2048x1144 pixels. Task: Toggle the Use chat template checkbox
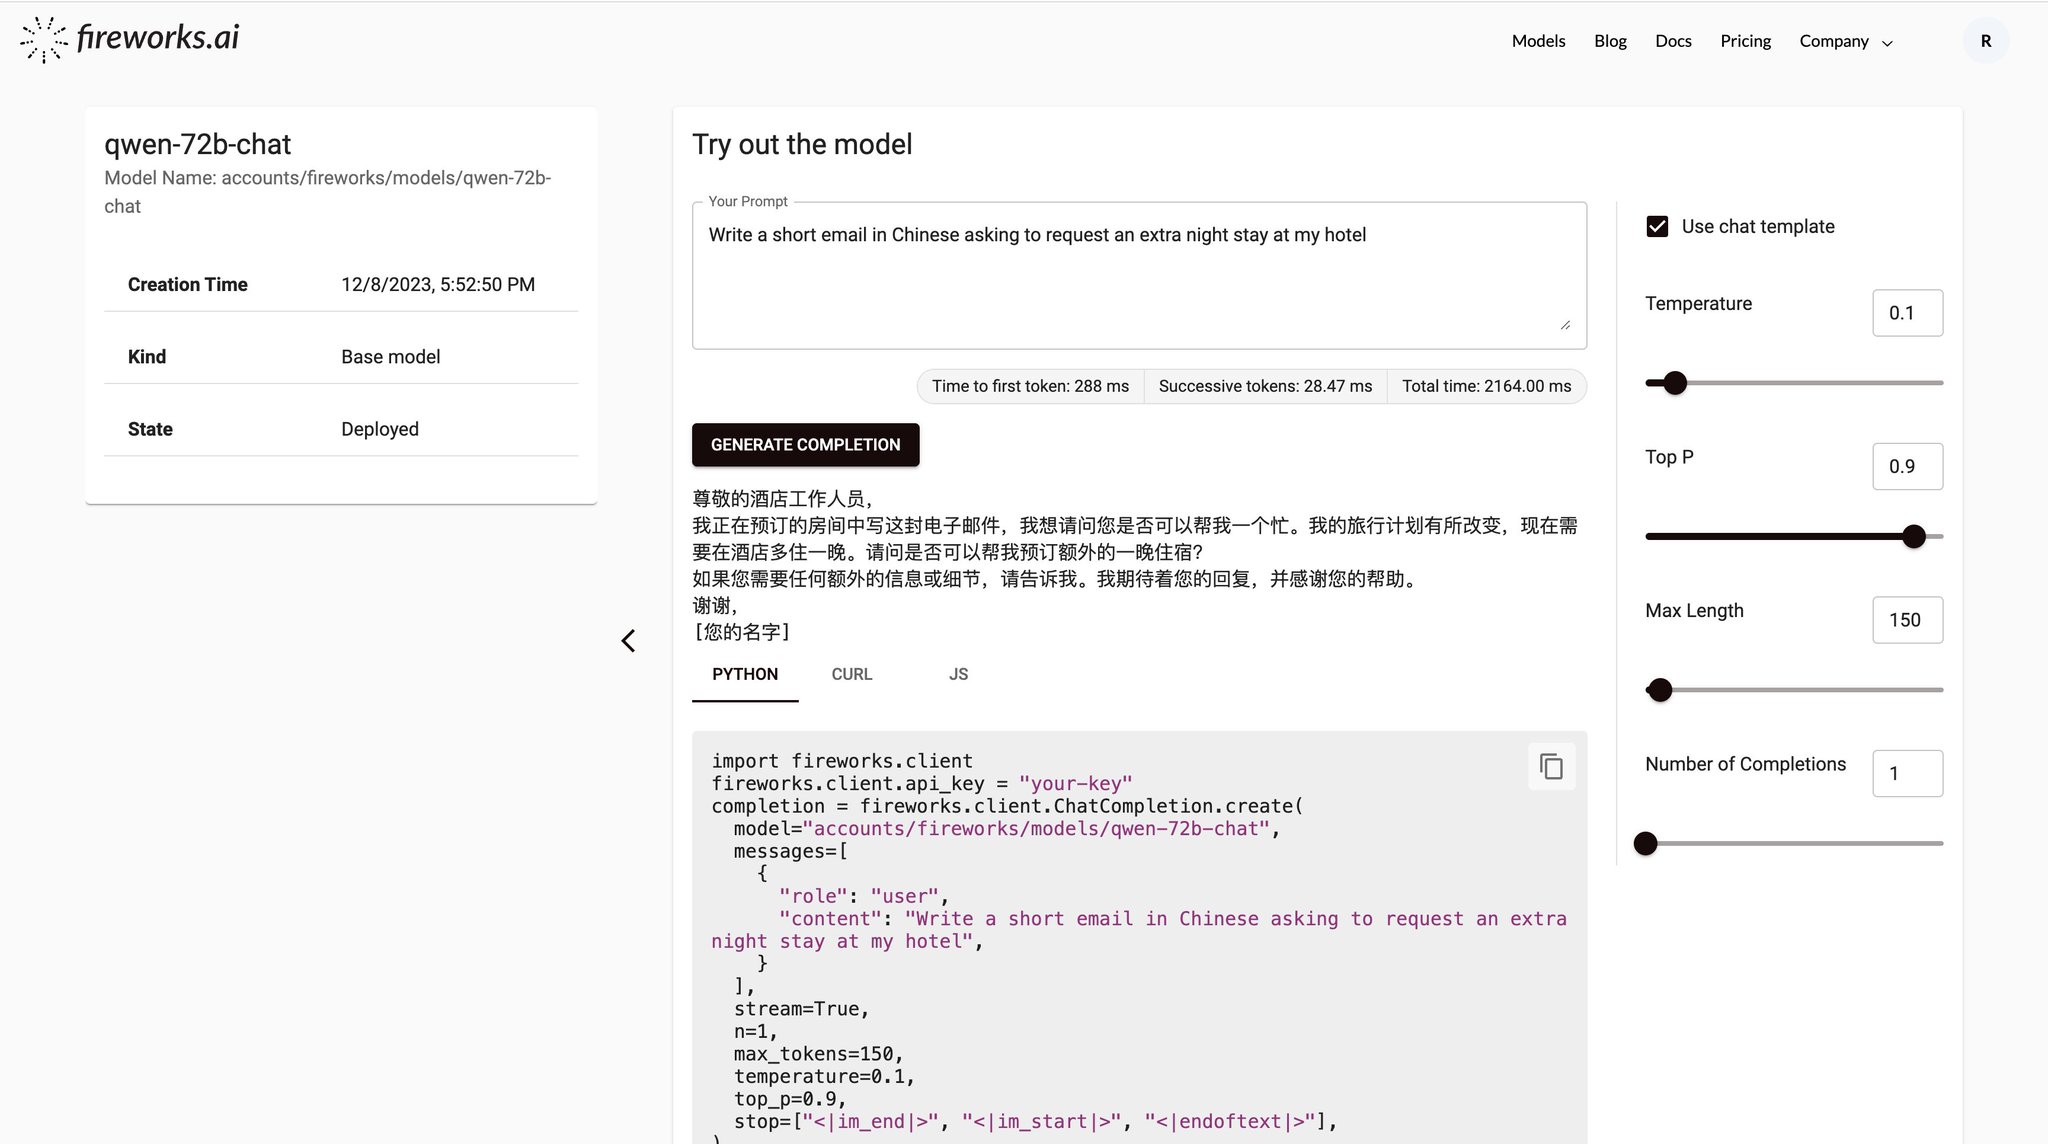pos(1657,227)
